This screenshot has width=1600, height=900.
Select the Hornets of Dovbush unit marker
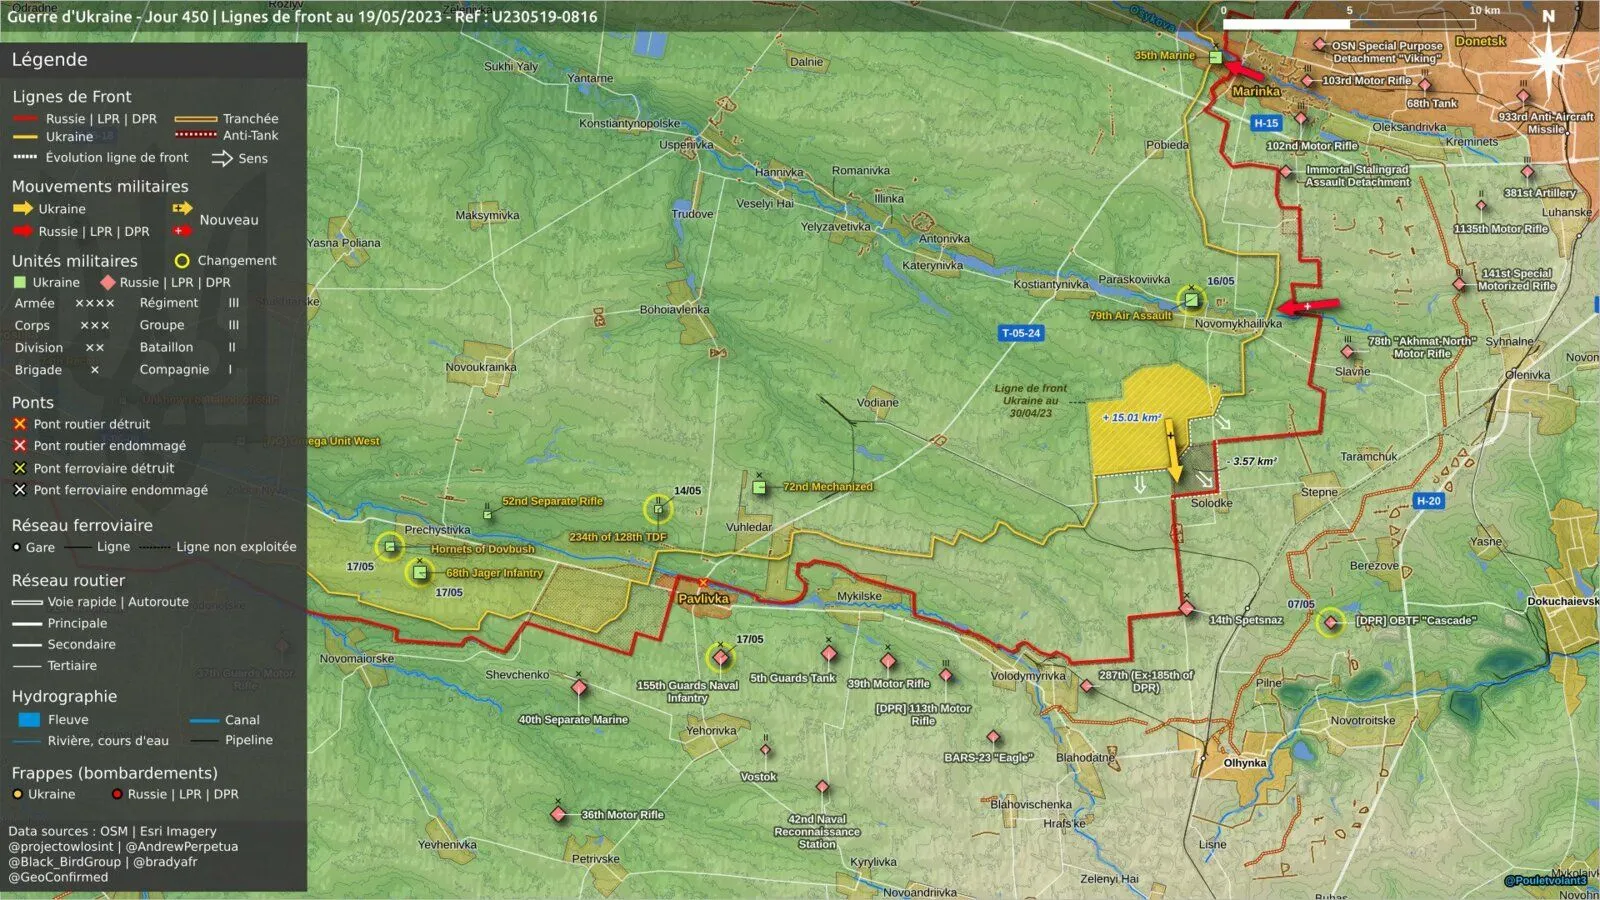coord(390,546)
